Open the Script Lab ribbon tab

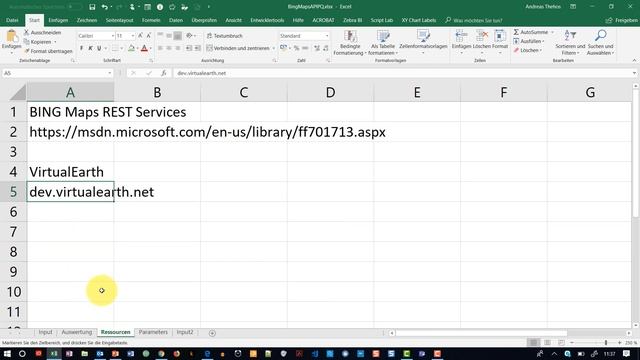tap(382, 20)
